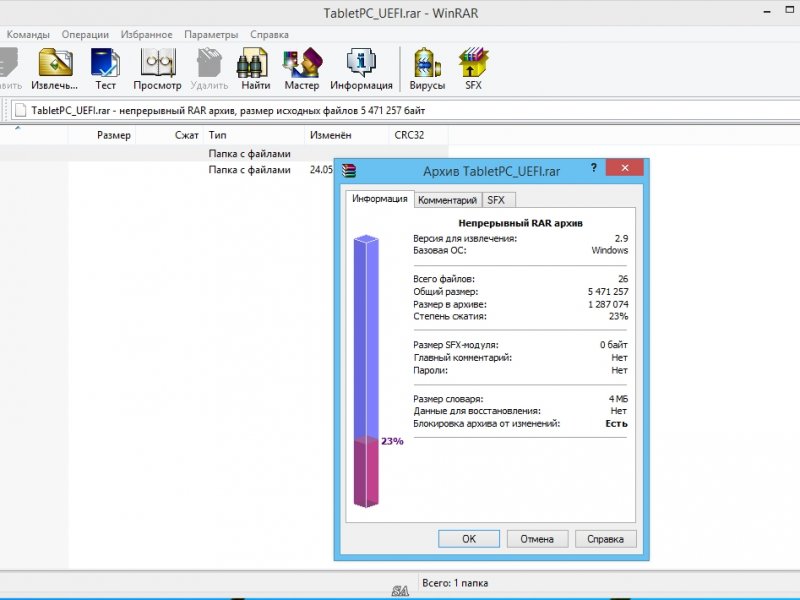Click the Отмена (Cancel) button
800x600 pixels.
(x=537, y=539)
